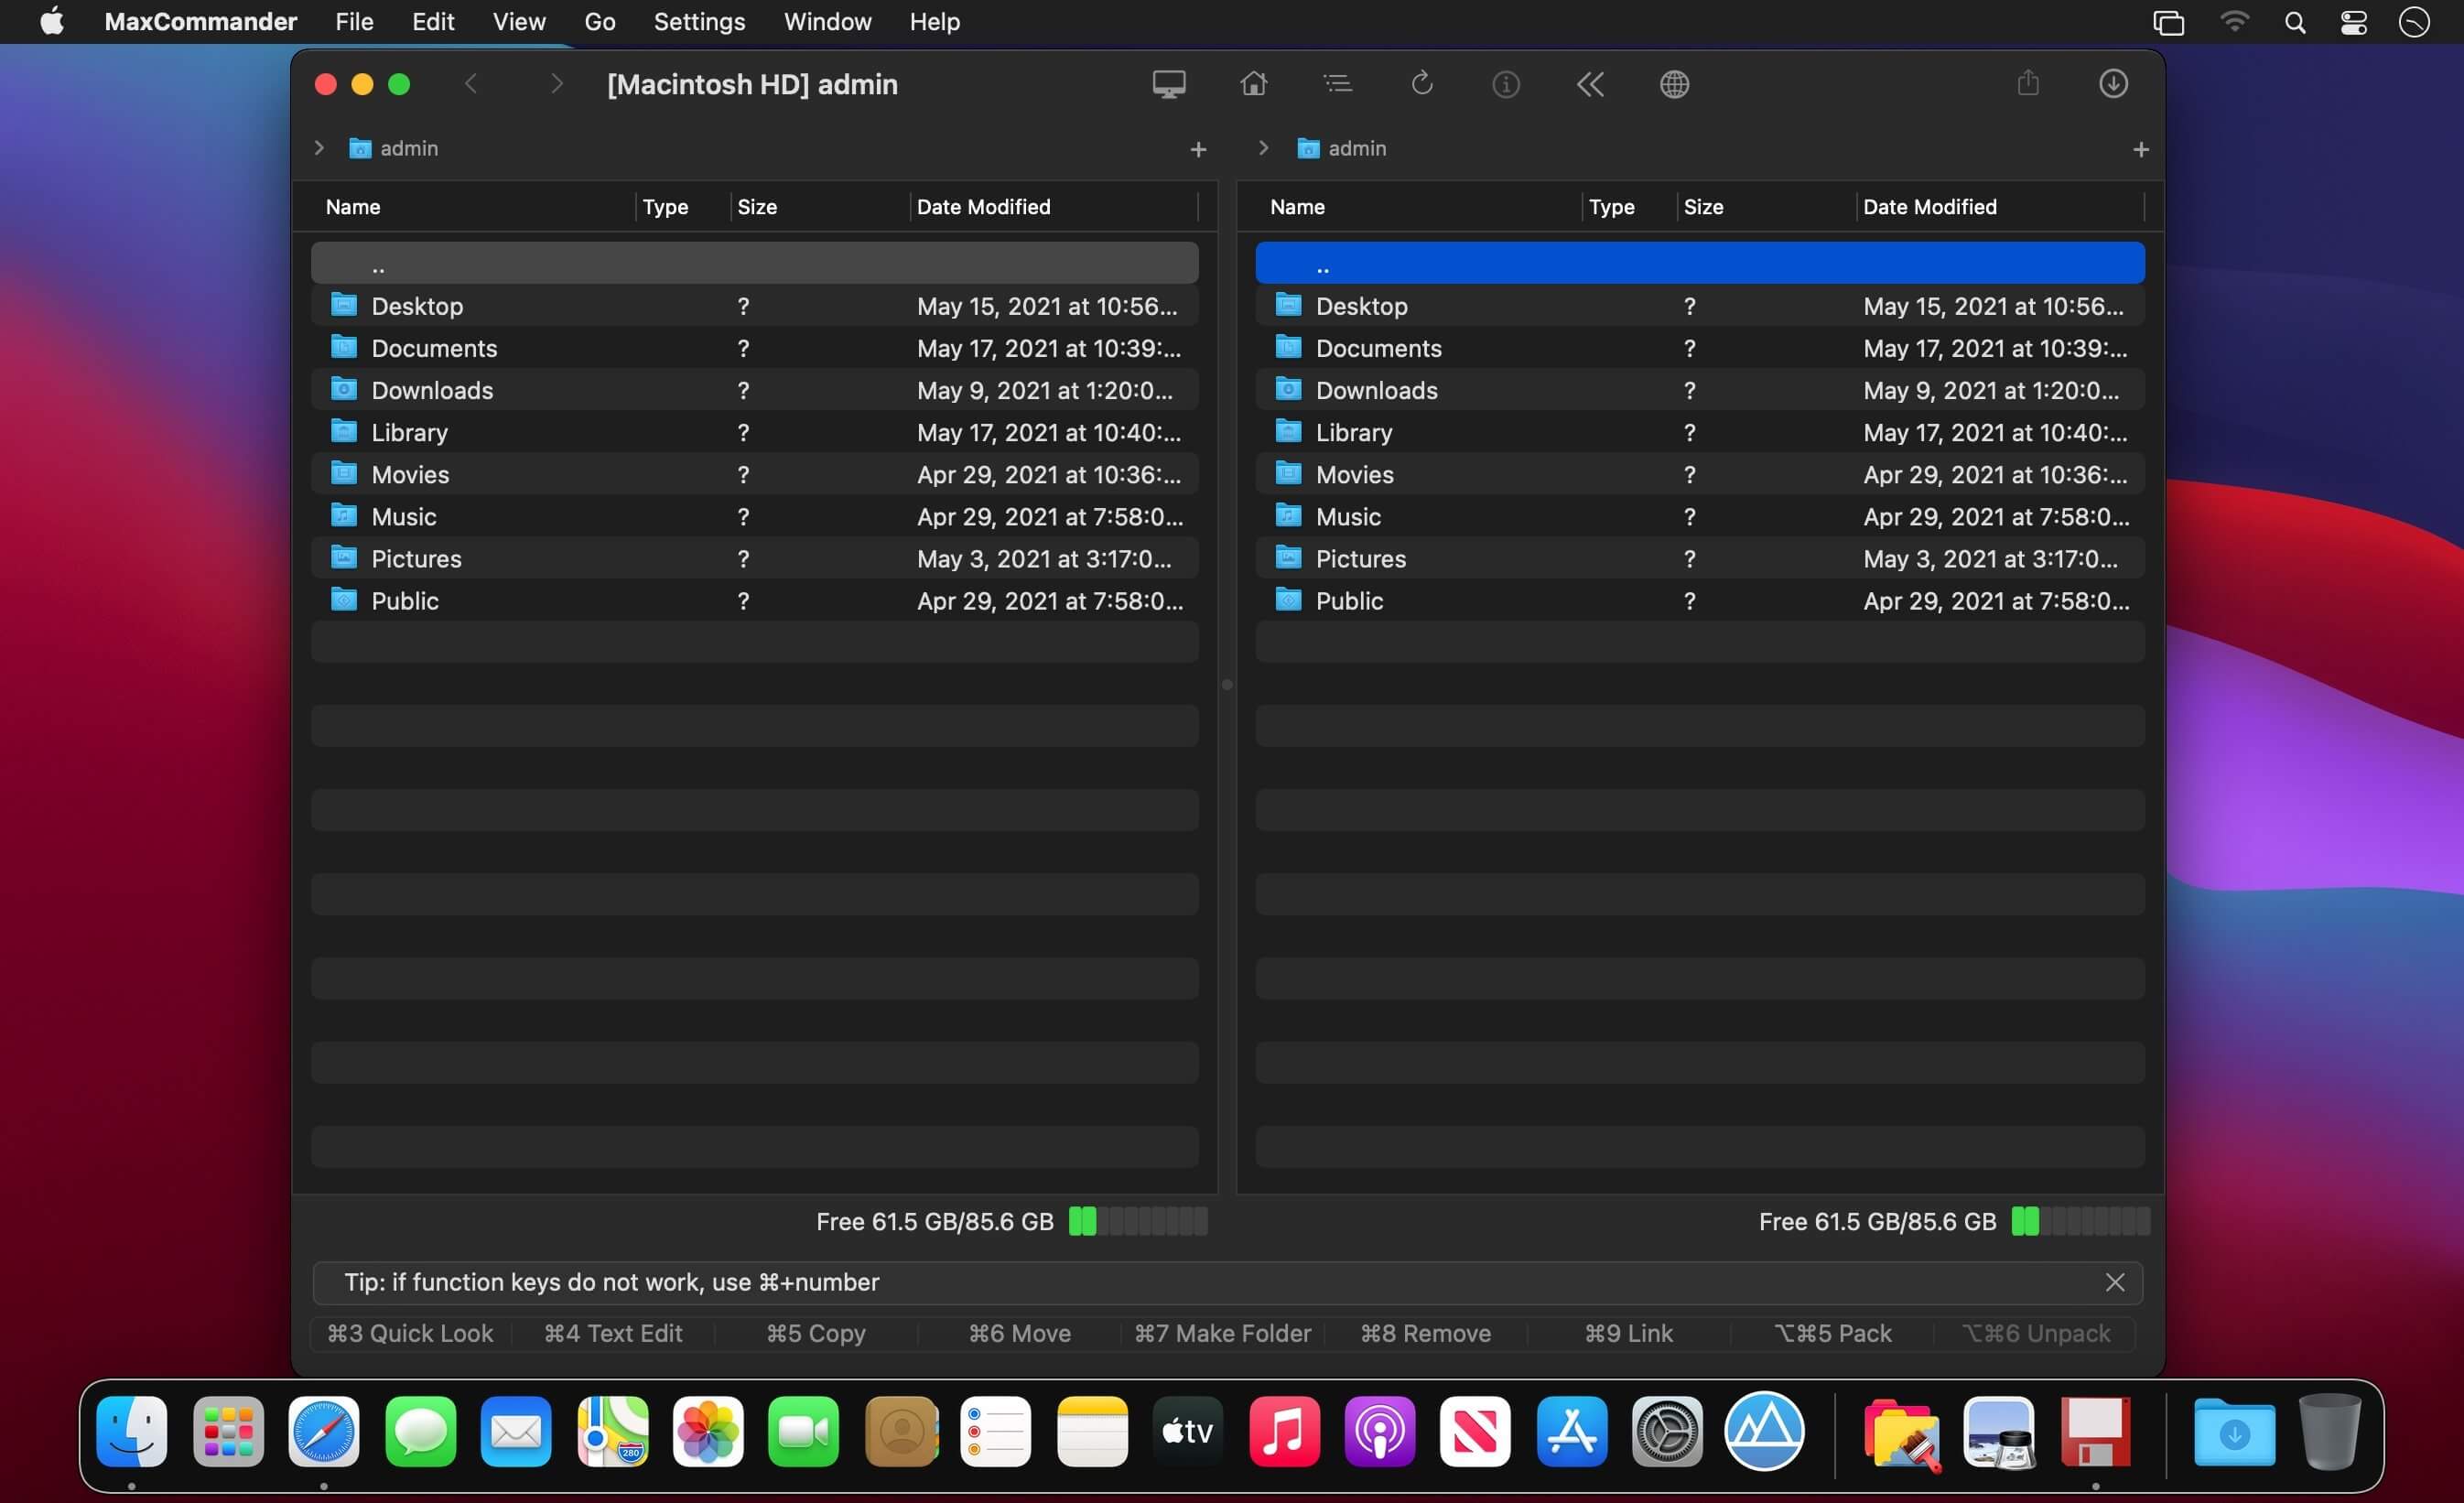Sort the right panel by Date Modified header
Image resolution: width=2464 pixels, height=1503 pixels.
[1929, 207]
